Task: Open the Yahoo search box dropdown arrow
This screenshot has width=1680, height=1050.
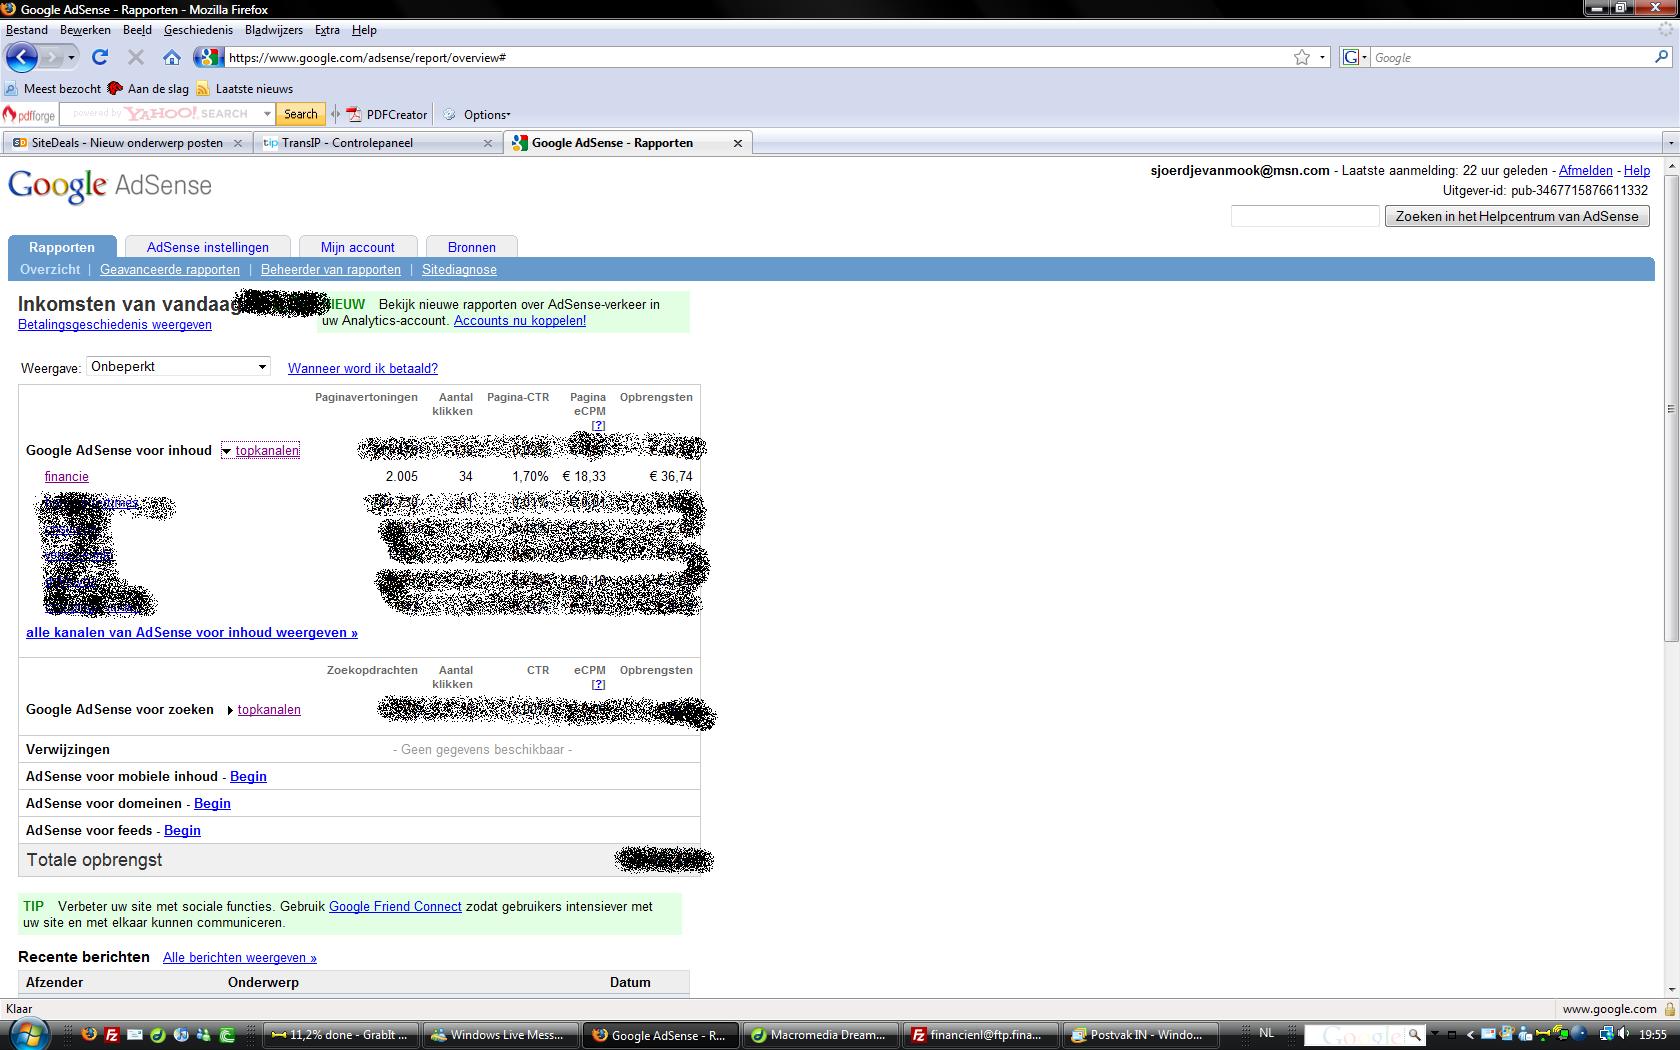Action: click(x=267, y=114)
